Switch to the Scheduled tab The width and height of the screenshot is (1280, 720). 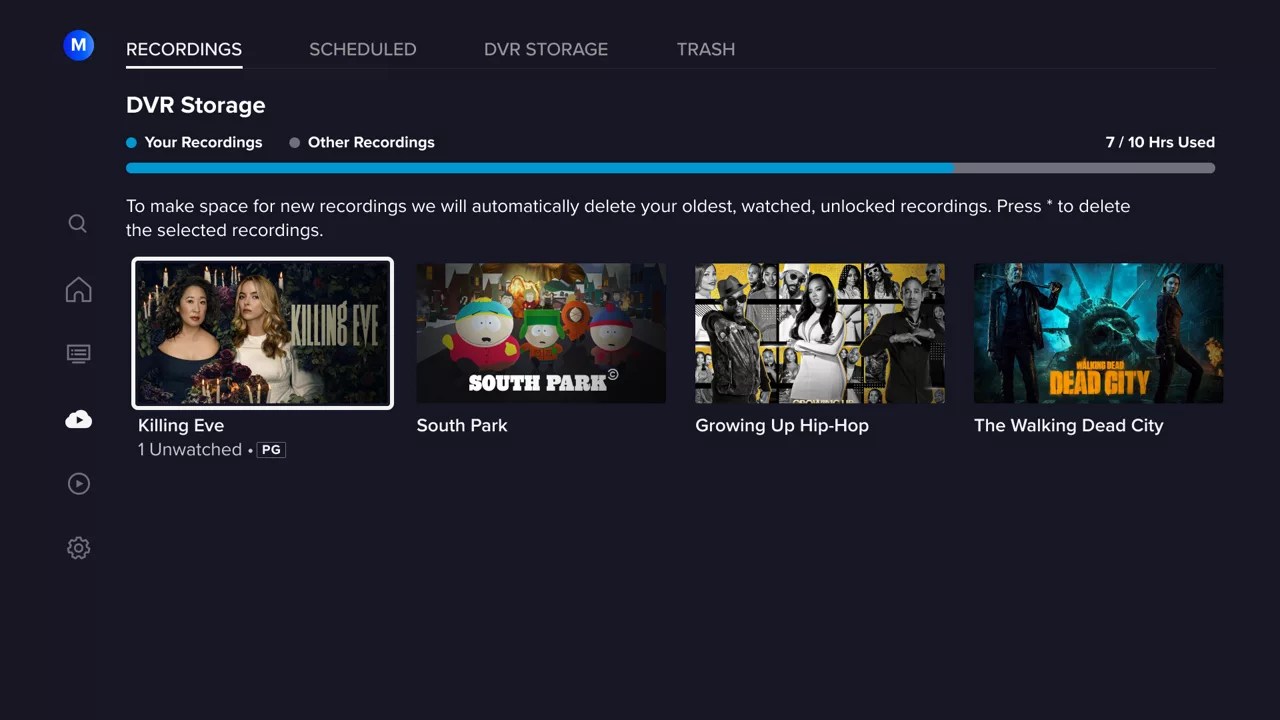(362, 49)
